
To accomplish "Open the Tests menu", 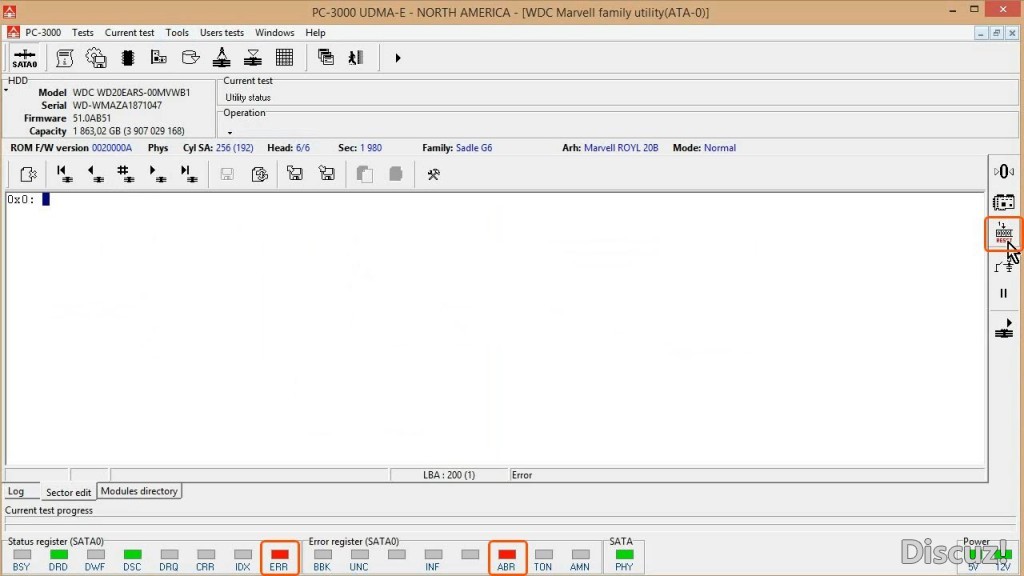I will tap(82, 33).
